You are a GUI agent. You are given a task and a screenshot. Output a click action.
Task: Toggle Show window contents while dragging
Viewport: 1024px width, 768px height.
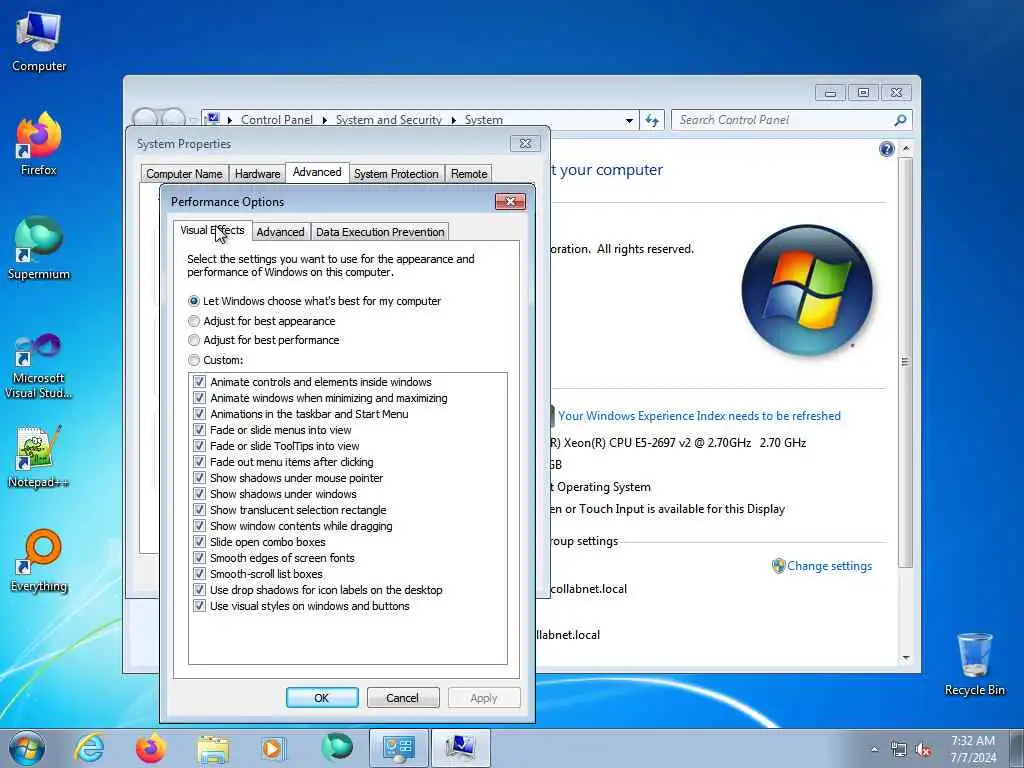coord(199,526)
